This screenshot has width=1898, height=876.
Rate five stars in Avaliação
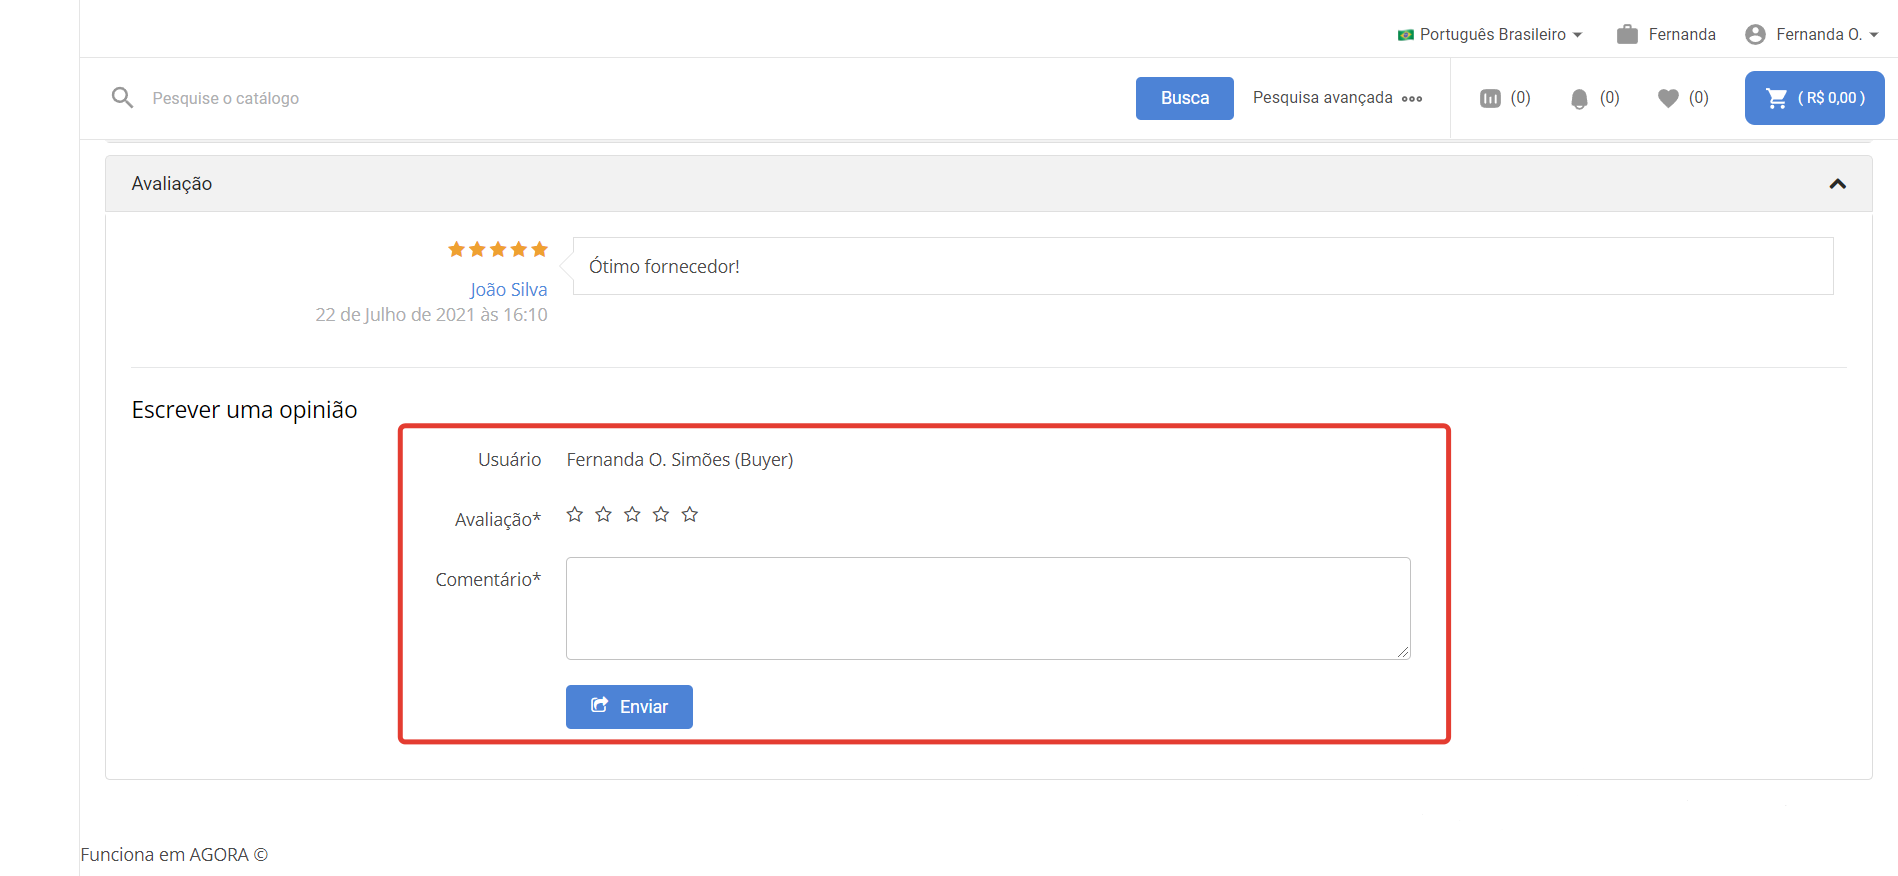(x=690, y=514)
